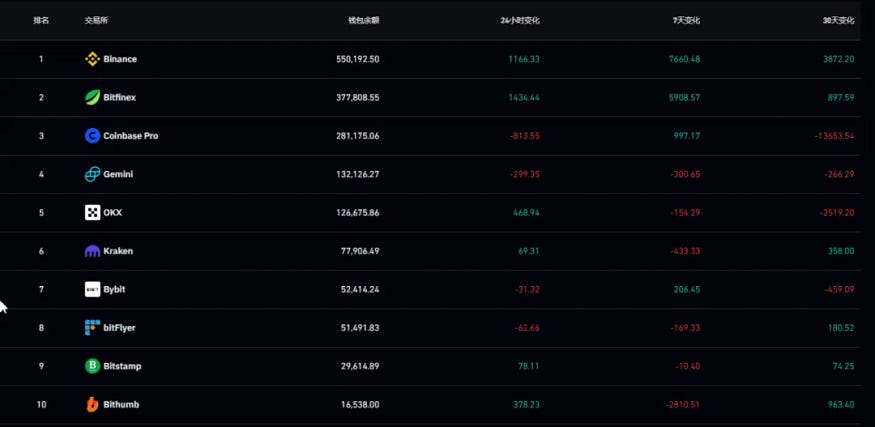The width and height of the screenshot is (875, 427).
Task: Open the Bybit exchange name link
Action: (x=114, y=289)
